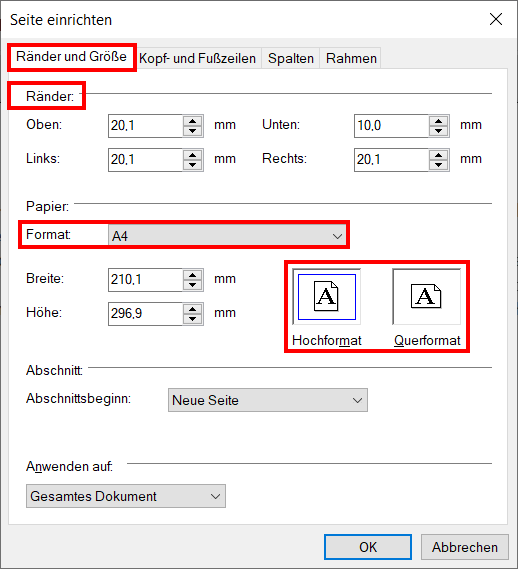The height and width of the screenshot is (569, 518).
Task: Switch to the Kopf- und Fußzeilen tab
Action: tap(197, 58)
